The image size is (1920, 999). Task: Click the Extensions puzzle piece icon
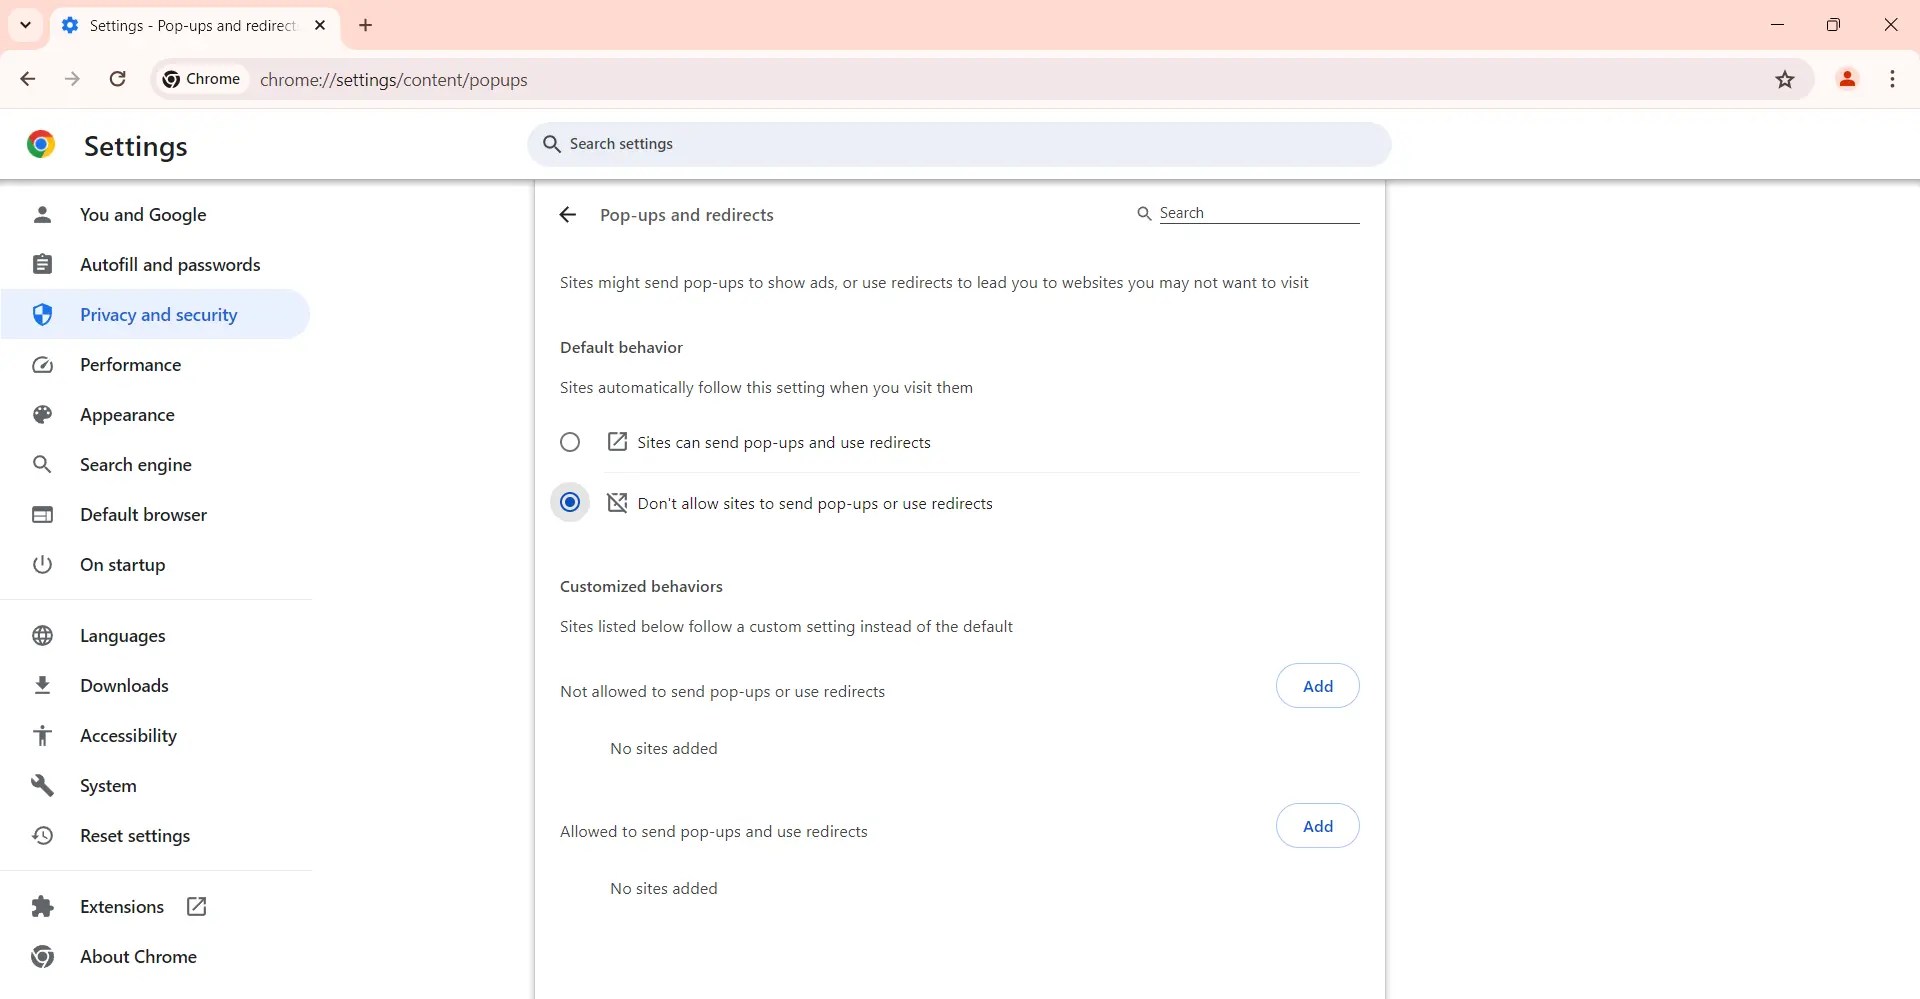(41, 906)
